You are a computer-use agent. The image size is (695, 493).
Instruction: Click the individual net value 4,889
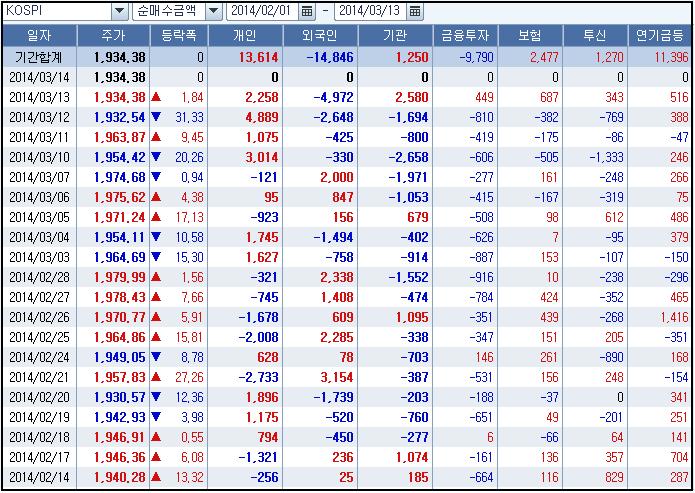coord(262,117)
